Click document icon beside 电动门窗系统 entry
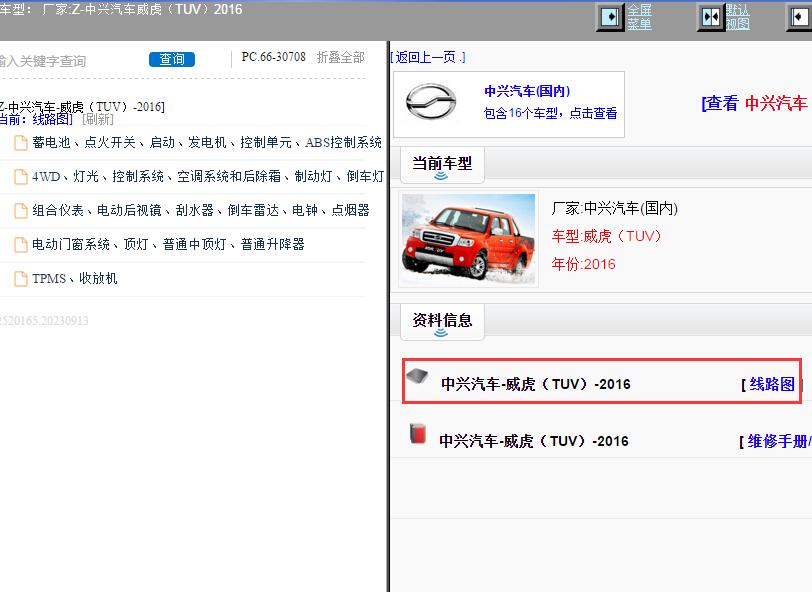The image size is (812, 592). (21, 245)
